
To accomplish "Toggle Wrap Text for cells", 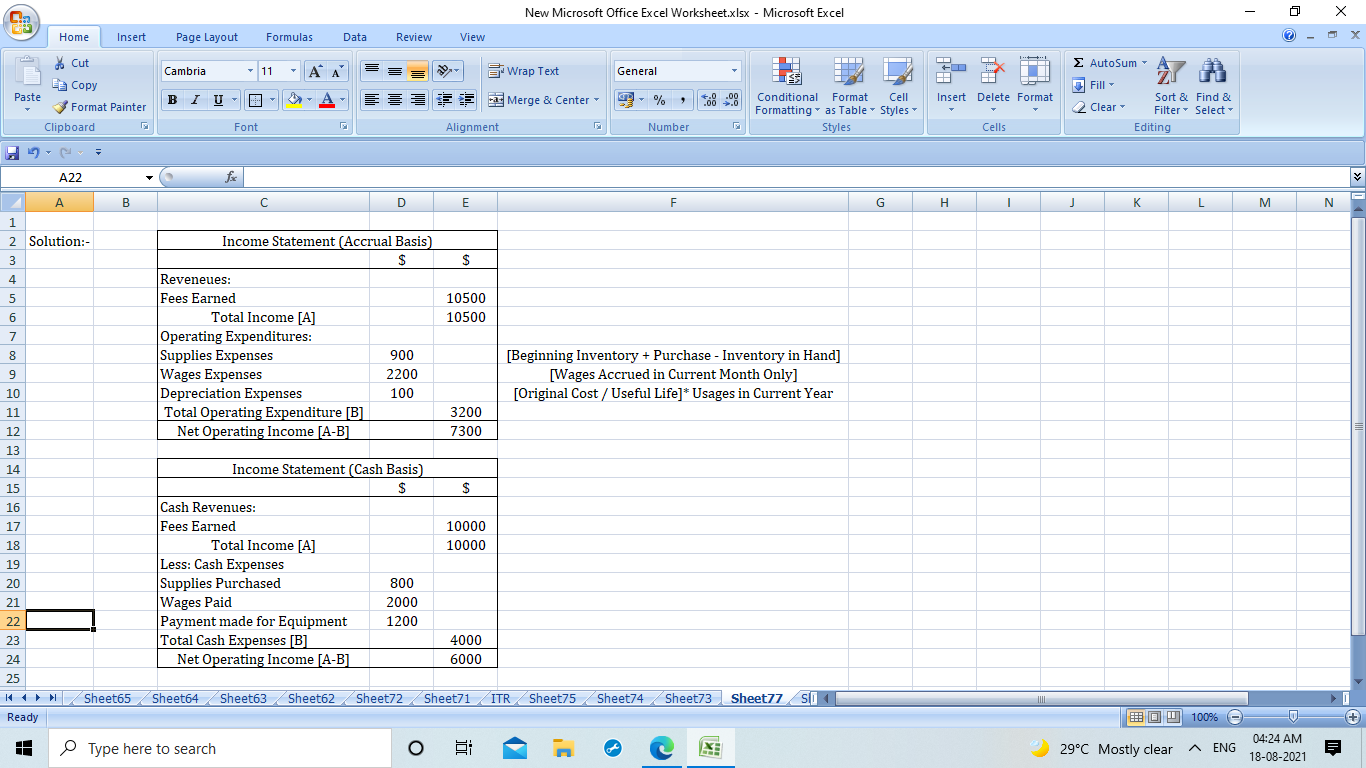I will 524,71.
